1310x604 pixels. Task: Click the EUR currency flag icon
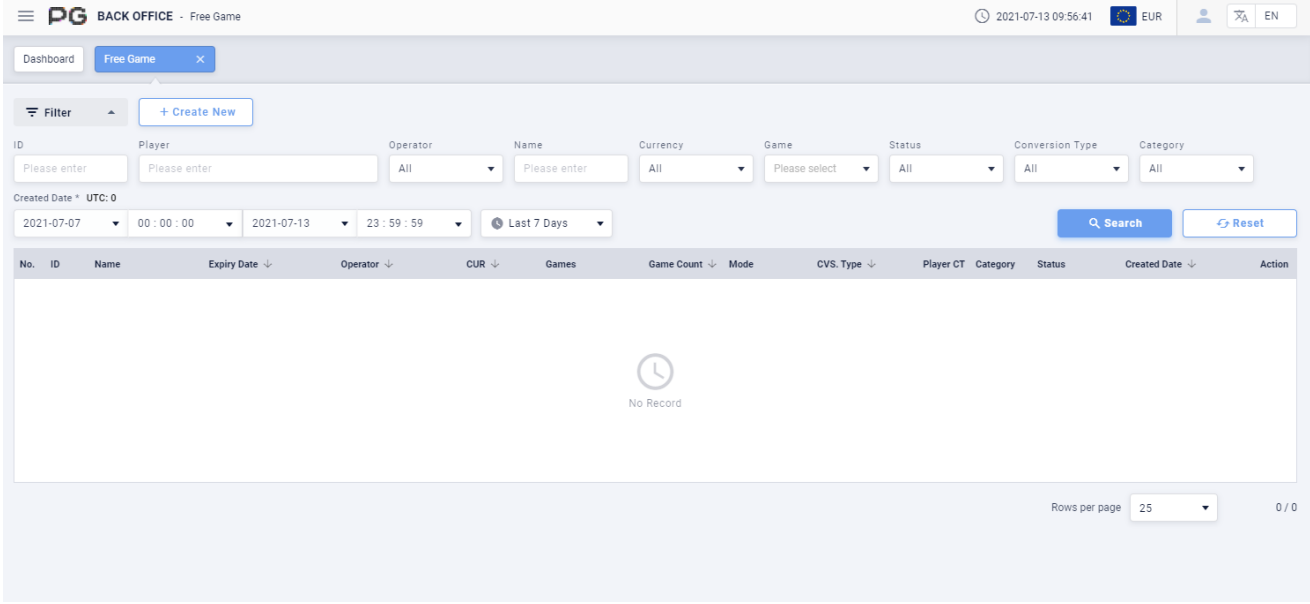pyautogui.click(x=1122, y=17)
